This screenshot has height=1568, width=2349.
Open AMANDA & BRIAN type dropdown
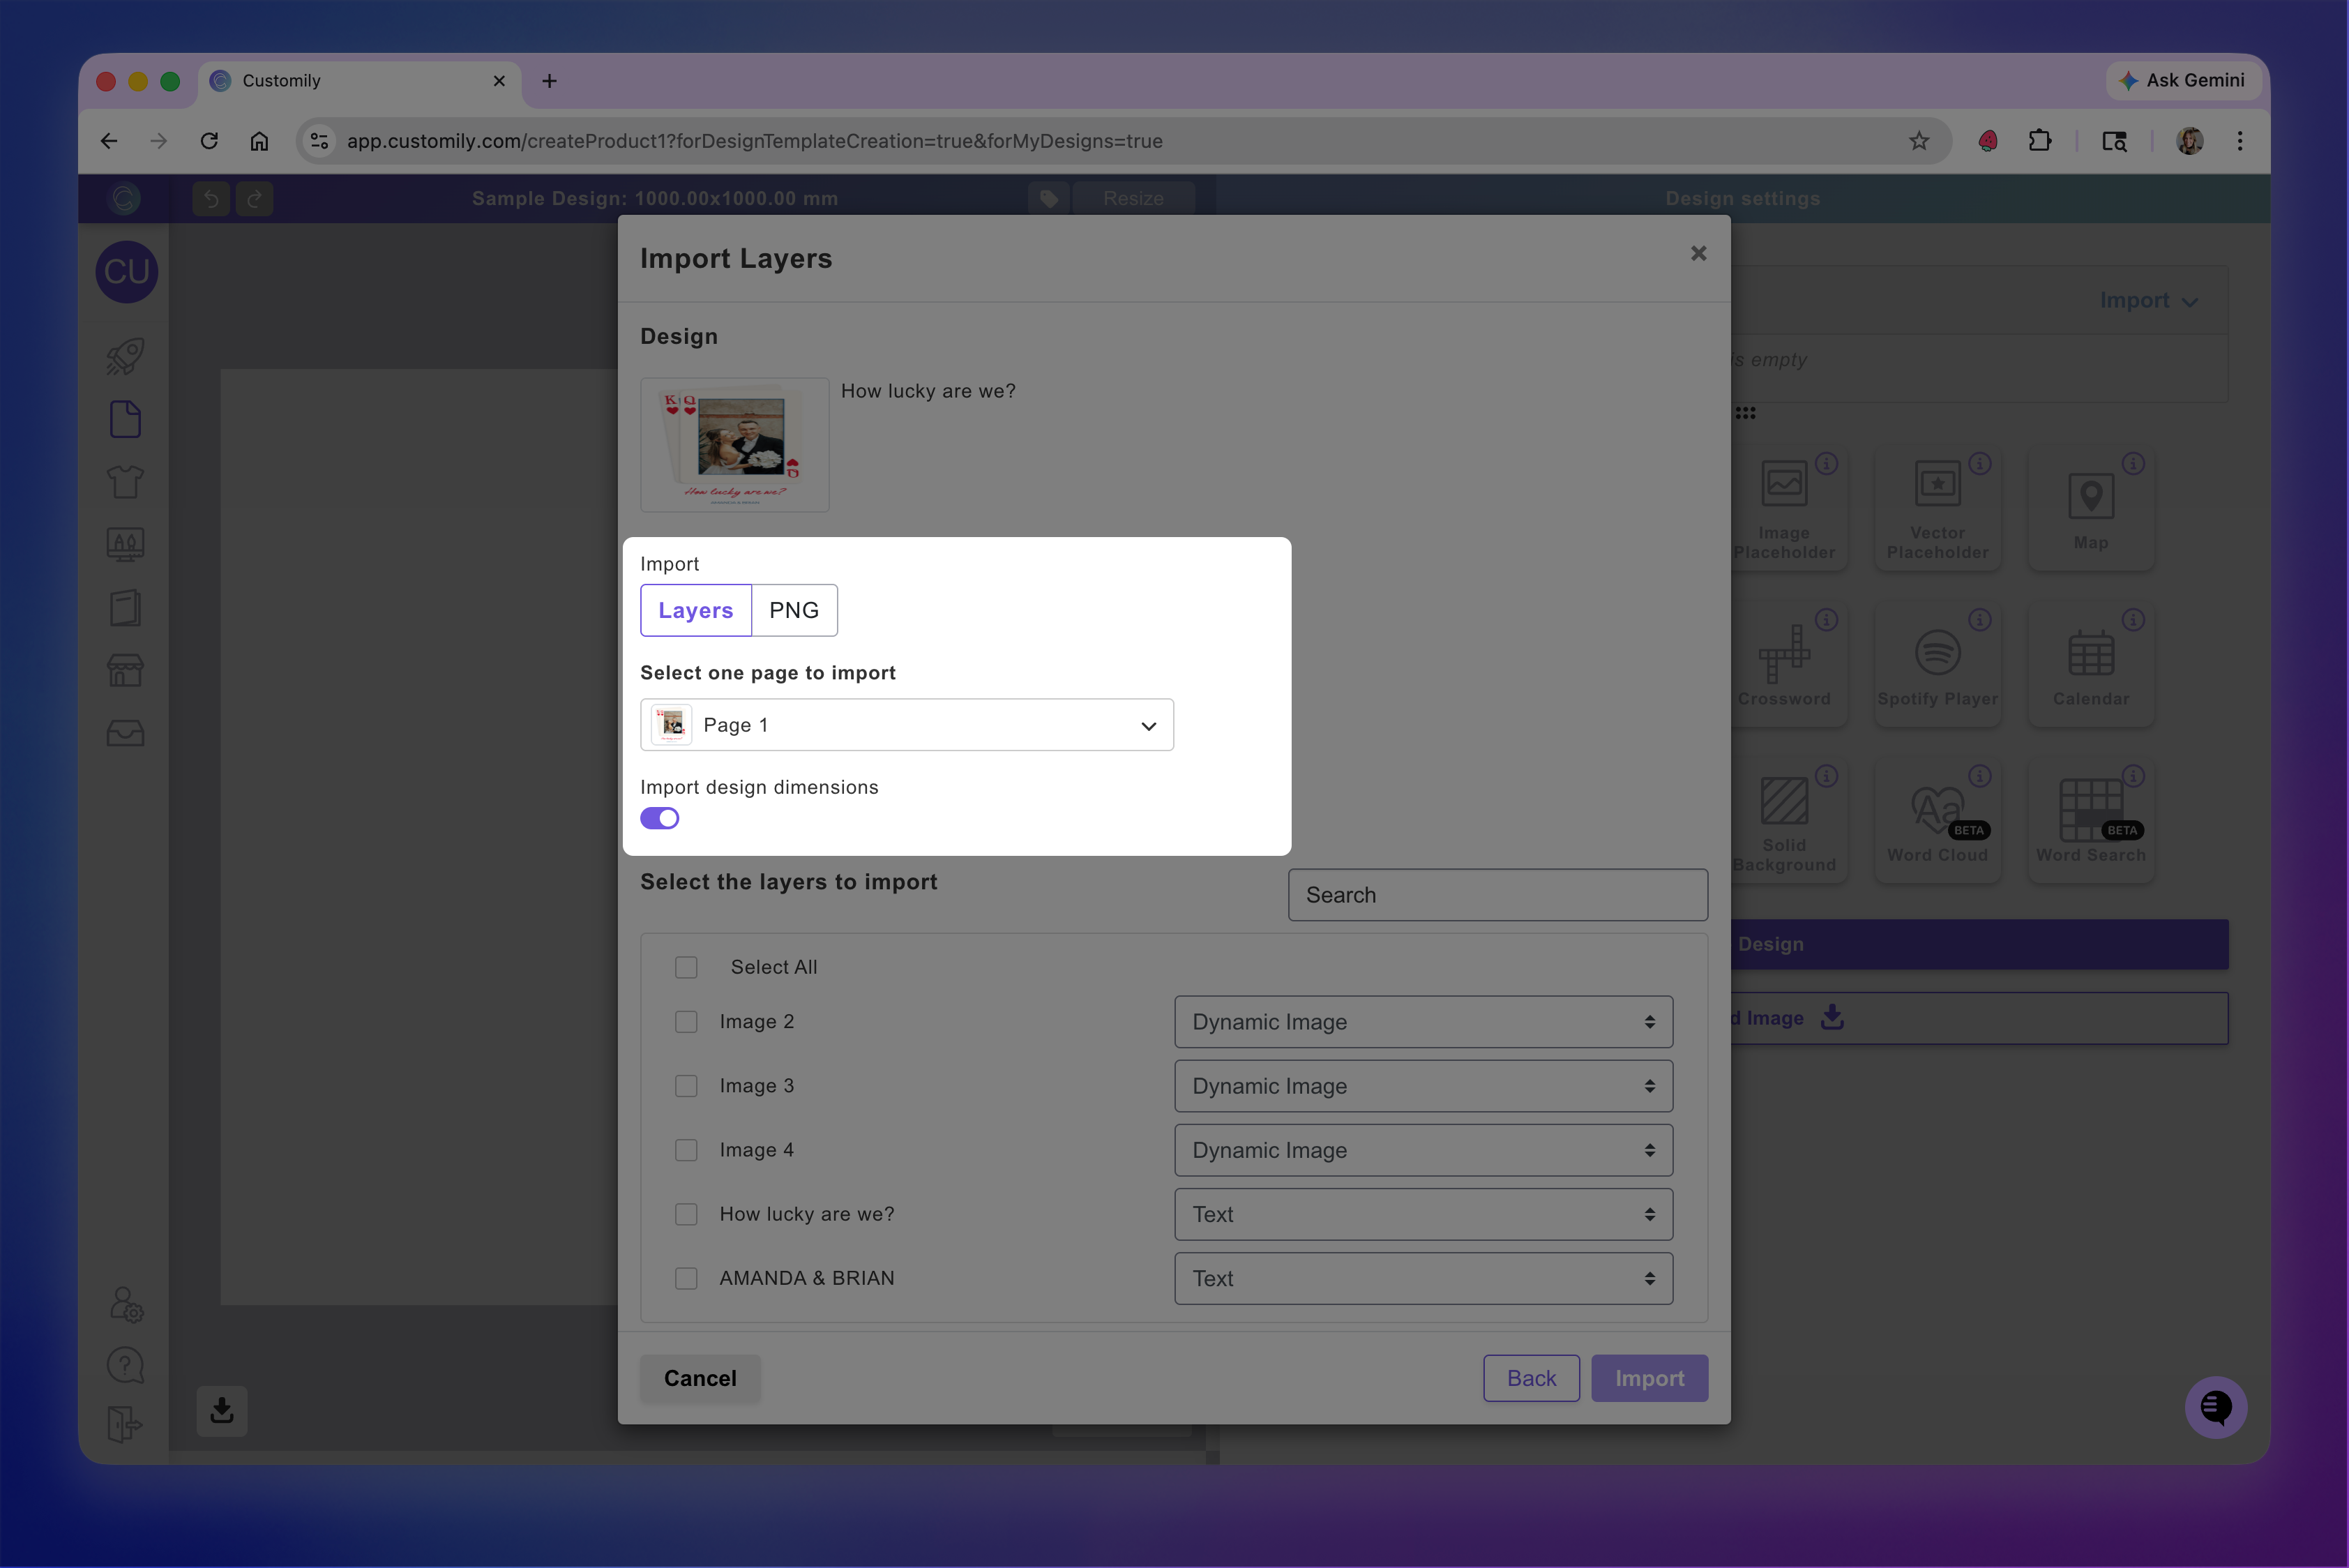click(x=1423, y=1278)
